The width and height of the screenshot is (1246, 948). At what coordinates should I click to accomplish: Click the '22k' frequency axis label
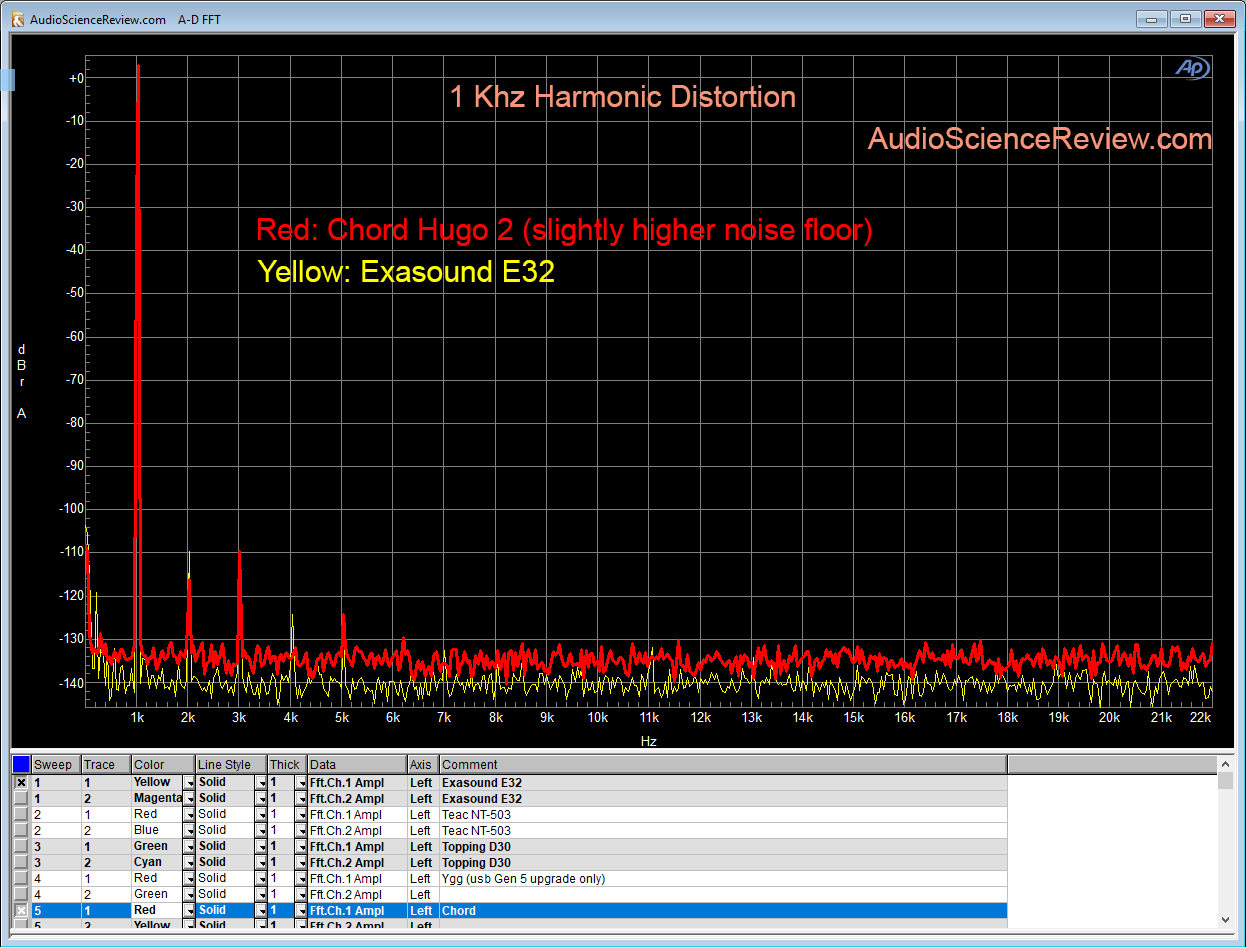click(x=1200, y=717)
